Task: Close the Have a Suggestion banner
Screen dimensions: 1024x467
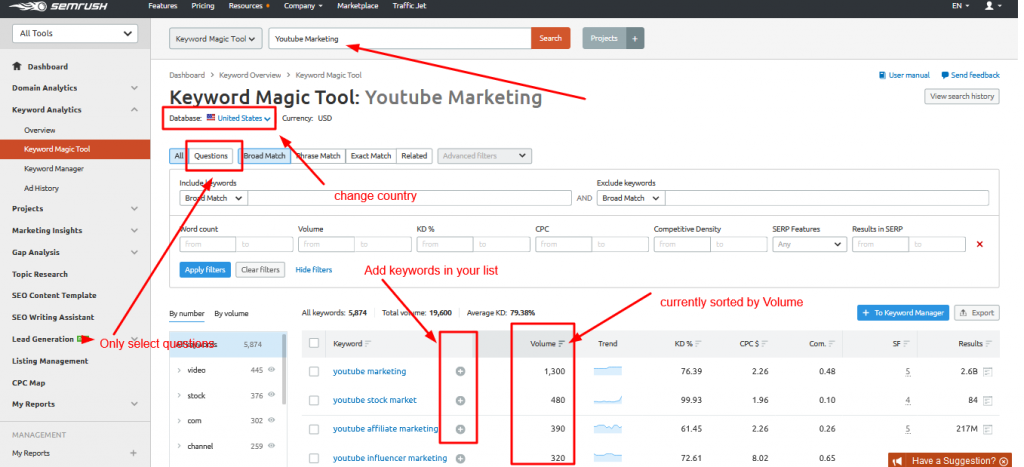Action: tap(1003, 461)
